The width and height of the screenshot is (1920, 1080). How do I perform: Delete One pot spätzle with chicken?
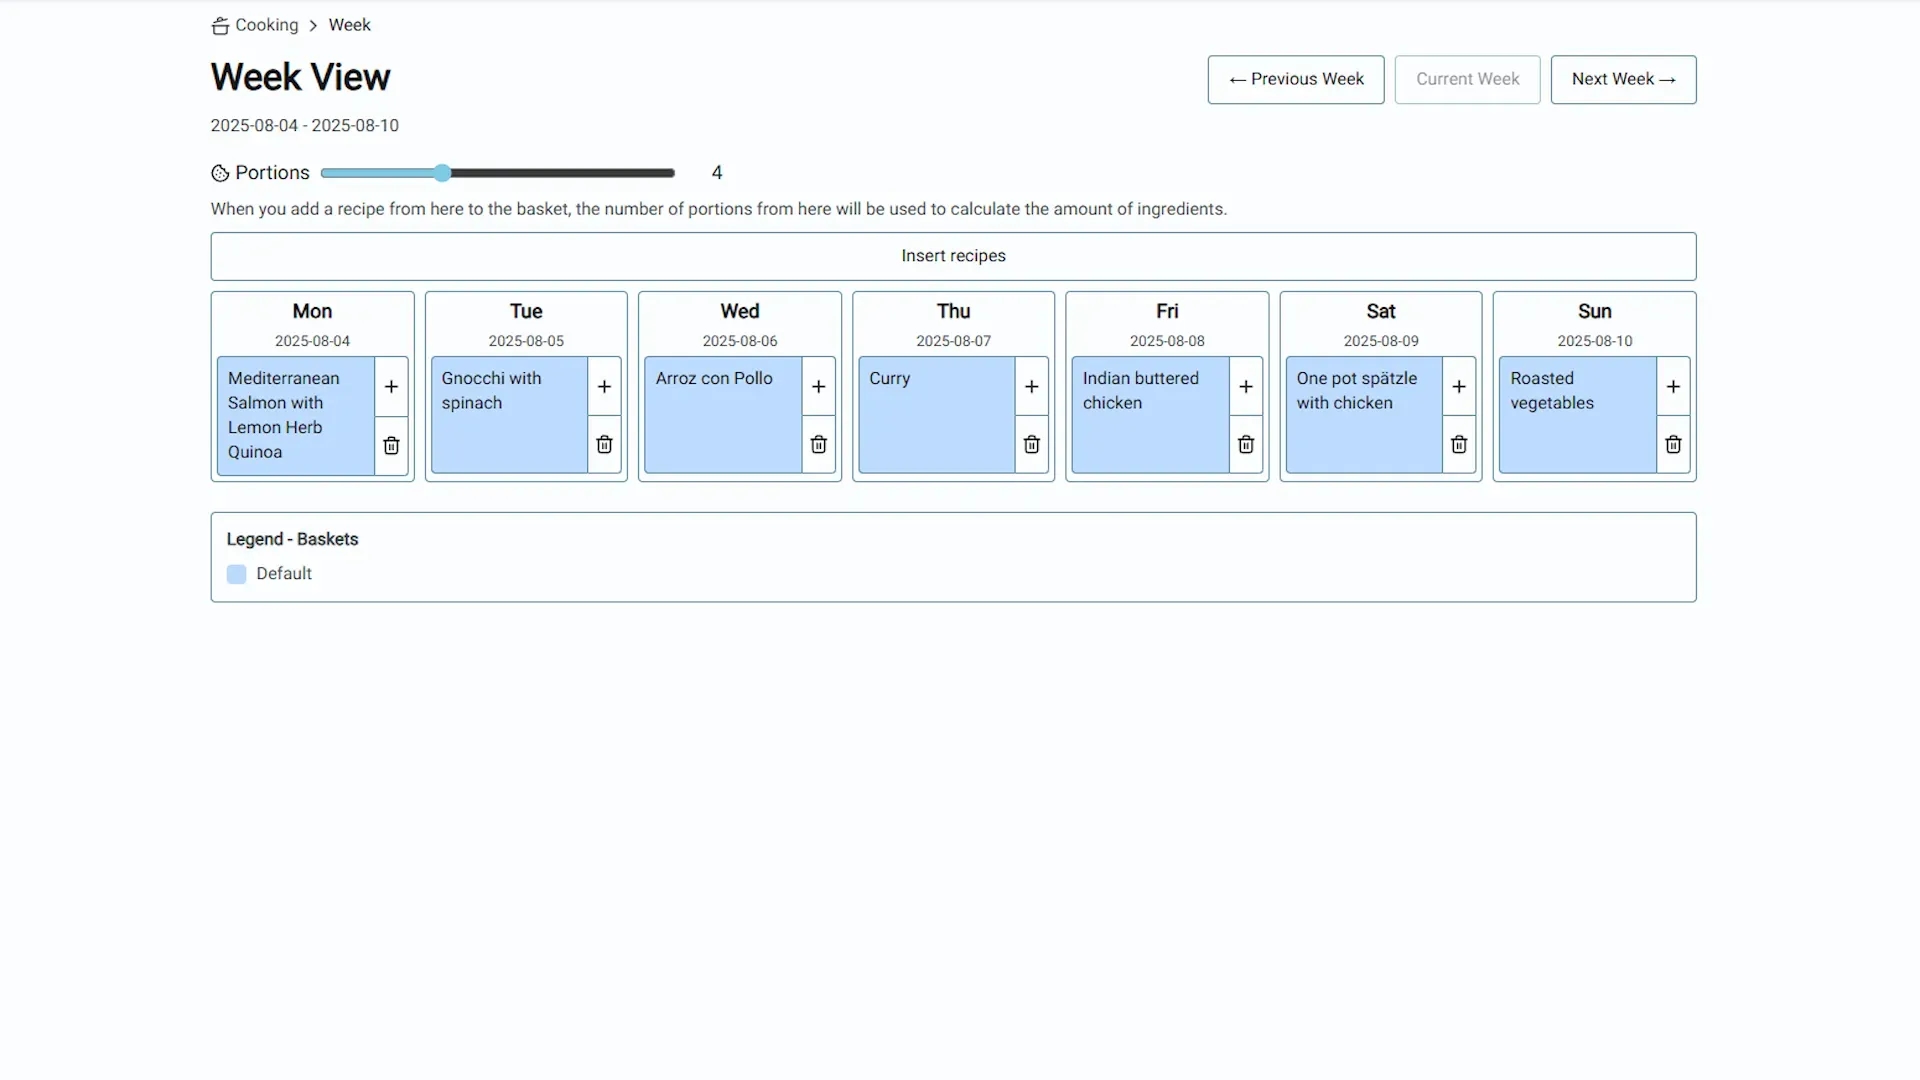click(1458, 445)
